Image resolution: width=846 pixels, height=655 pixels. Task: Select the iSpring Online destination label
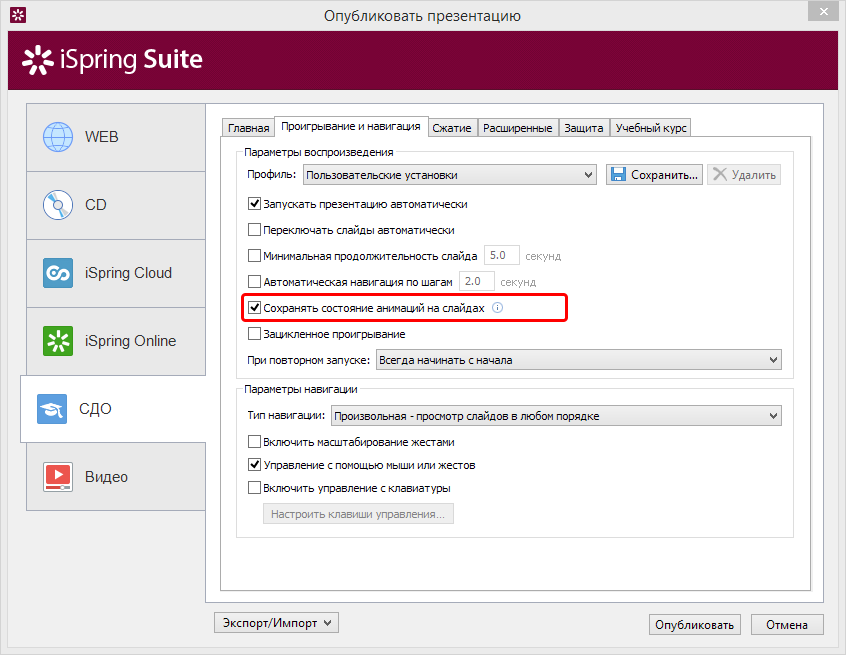coord(131,341)
